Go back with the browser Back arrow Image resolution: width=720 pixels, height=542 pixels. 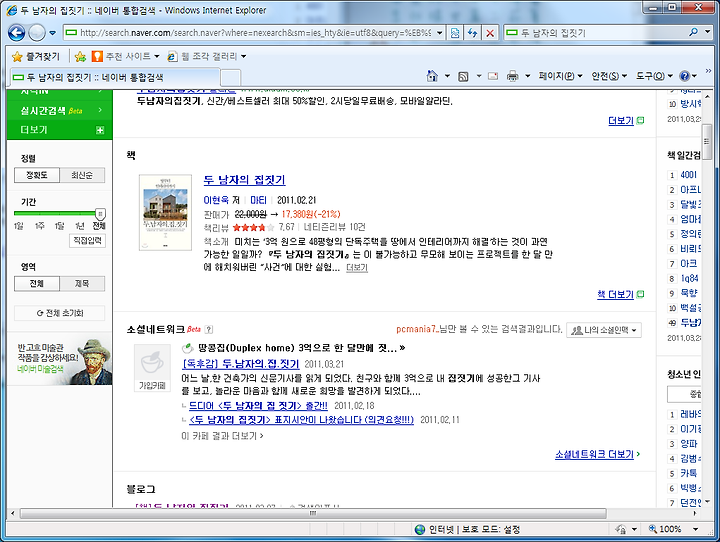coord(17,33)
